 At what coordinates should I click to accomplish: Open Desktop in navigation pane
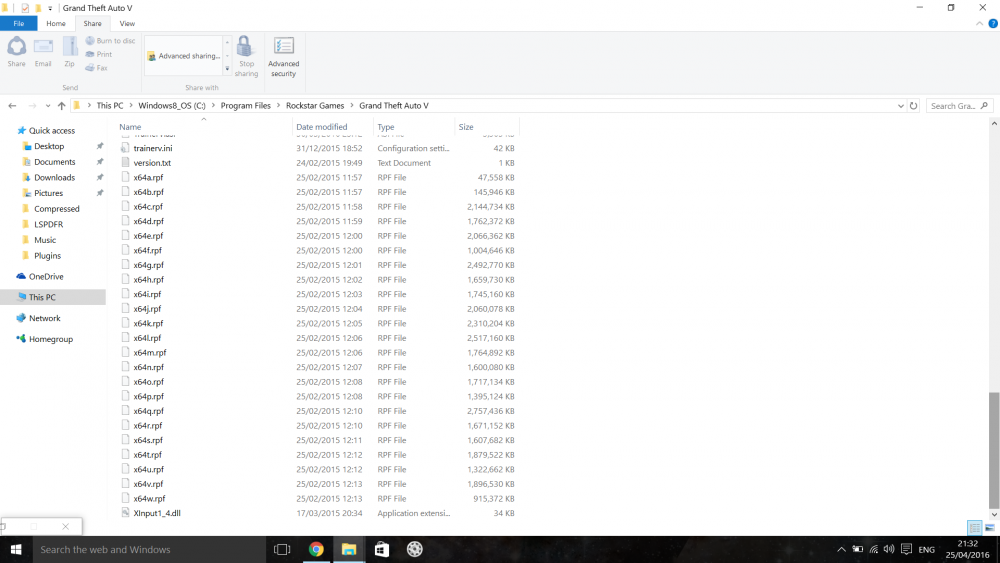point(49,146)
